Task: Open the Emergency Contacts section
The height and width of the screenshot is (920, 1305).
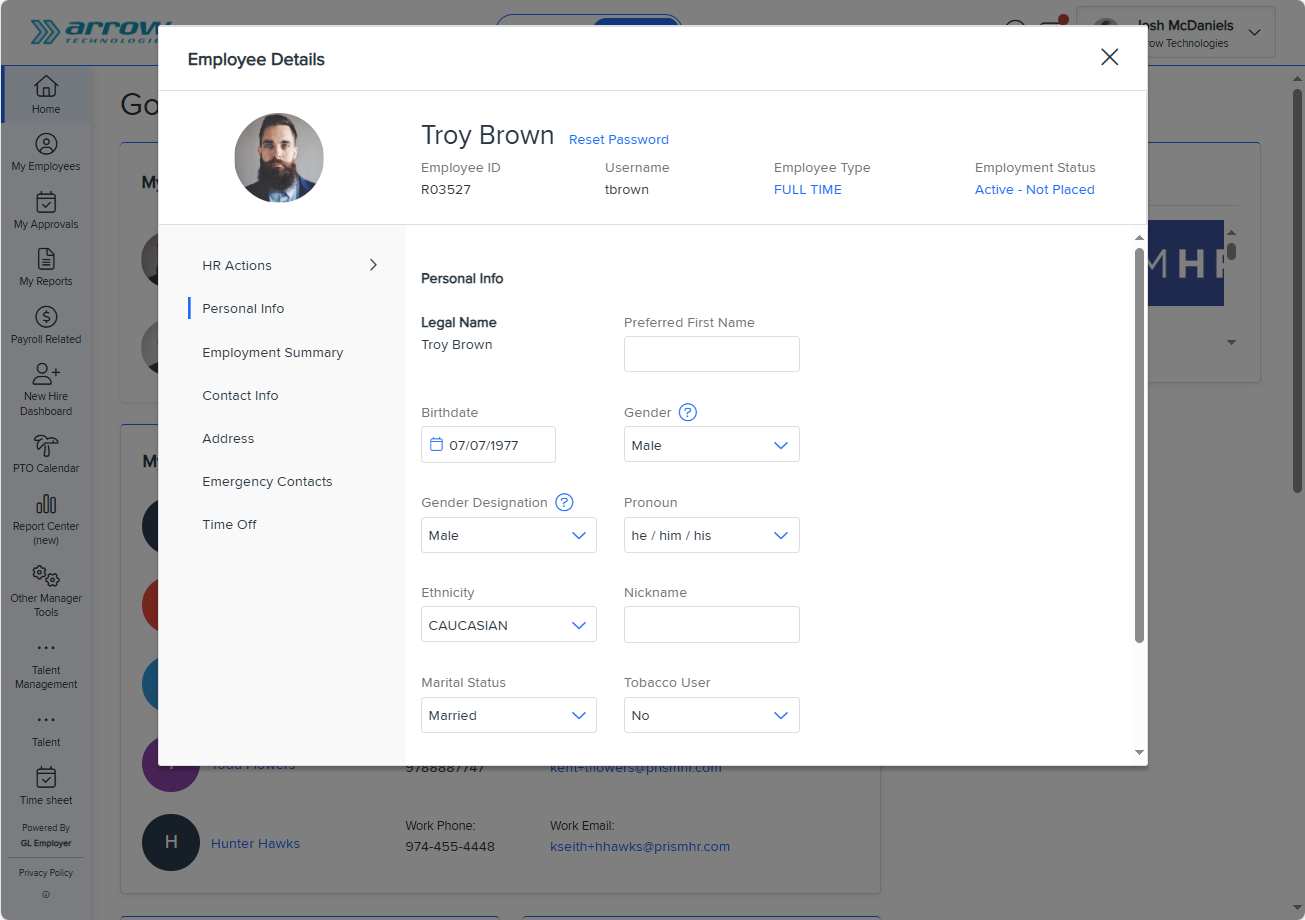Action: point(267,481)
